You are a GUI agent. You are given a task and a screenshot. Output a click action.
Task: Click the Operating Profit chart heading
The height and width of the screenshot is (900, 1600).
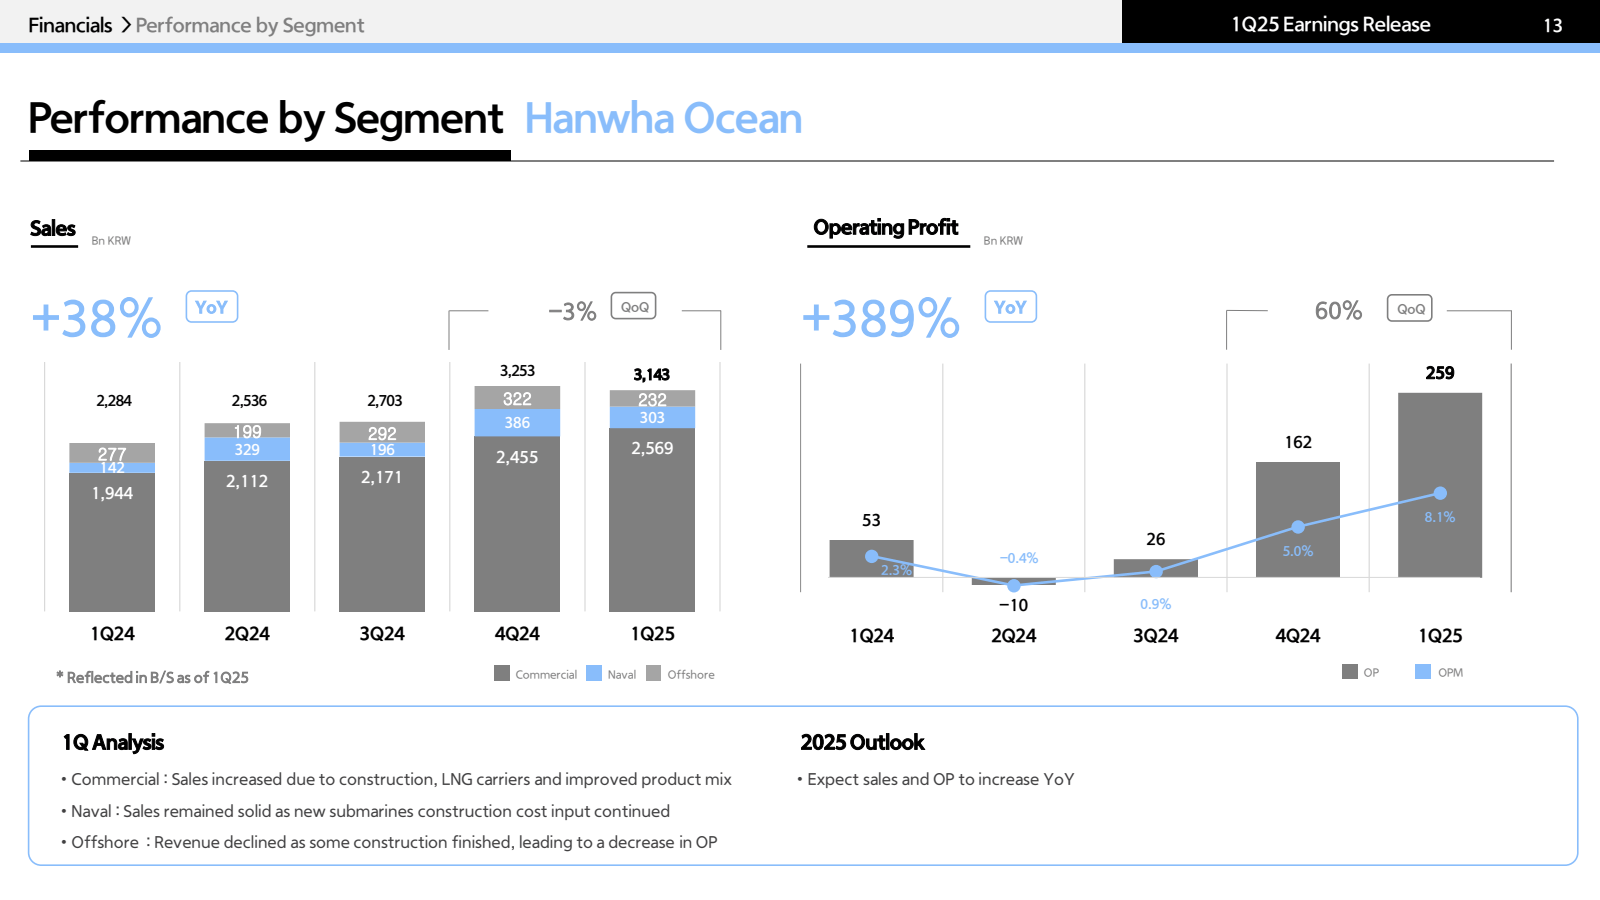886,228
